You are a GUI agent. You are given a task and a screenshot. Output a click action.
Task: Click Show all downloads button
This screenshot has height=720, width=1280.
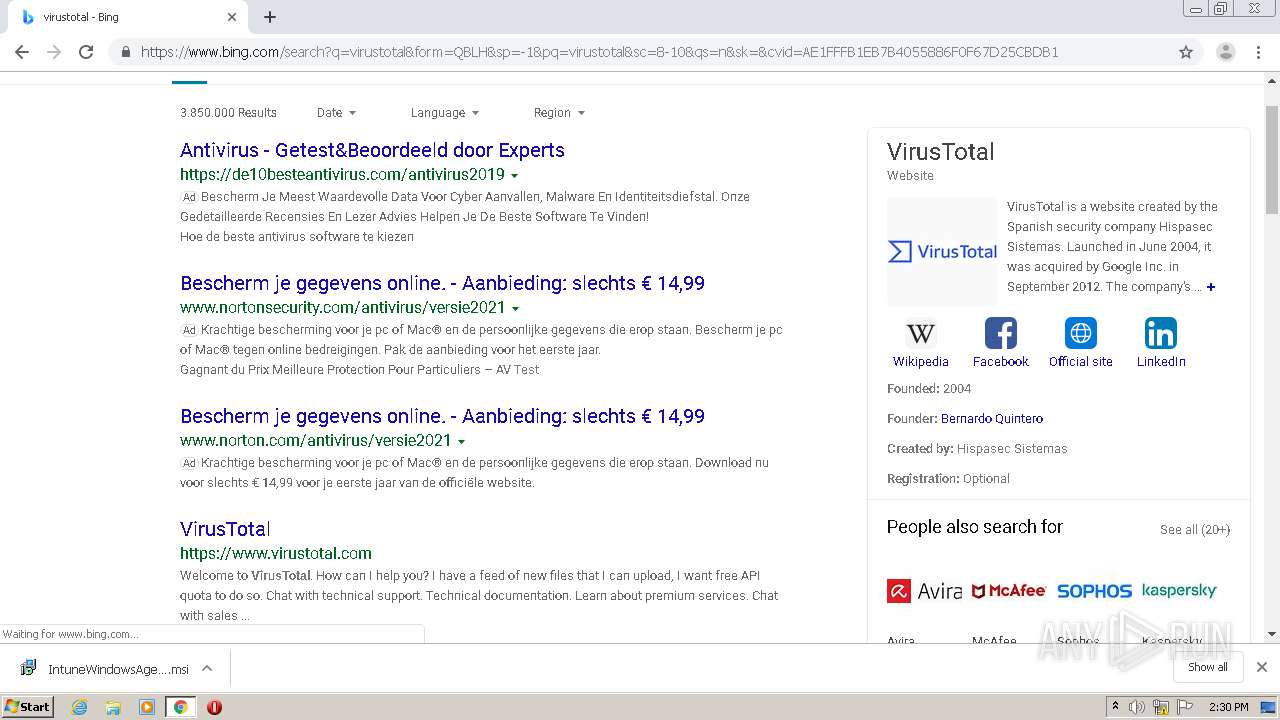[x=1208, y=667]
